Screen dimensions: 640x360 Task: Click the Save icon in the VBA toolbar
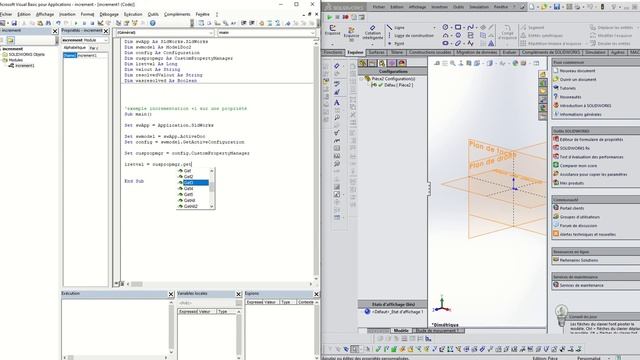point(14,23)
